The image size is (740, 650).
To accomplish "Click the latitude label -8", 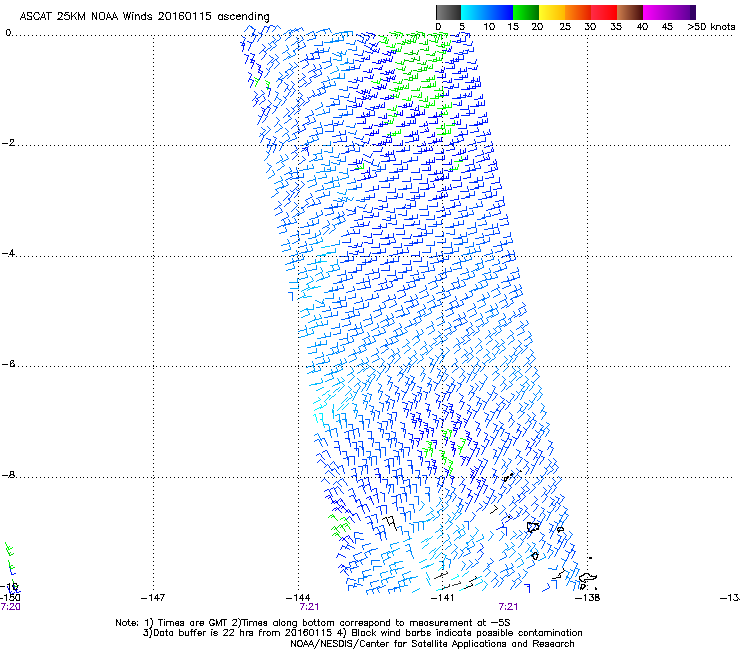I will (8, 475).
